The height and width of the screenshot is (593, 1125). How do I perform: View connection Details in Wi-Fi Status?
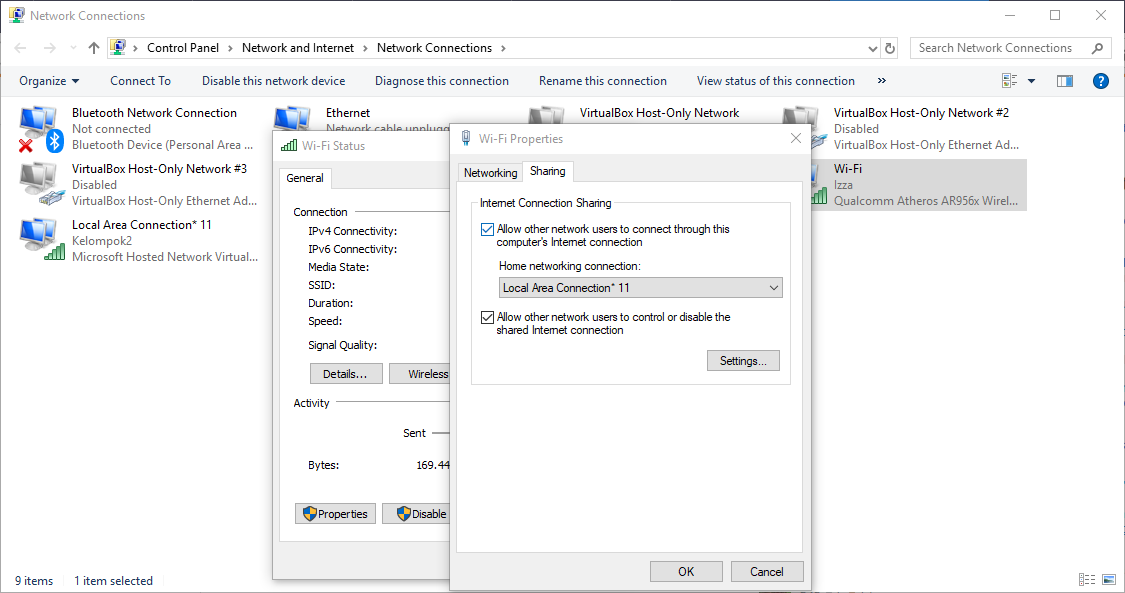[346, 372]
